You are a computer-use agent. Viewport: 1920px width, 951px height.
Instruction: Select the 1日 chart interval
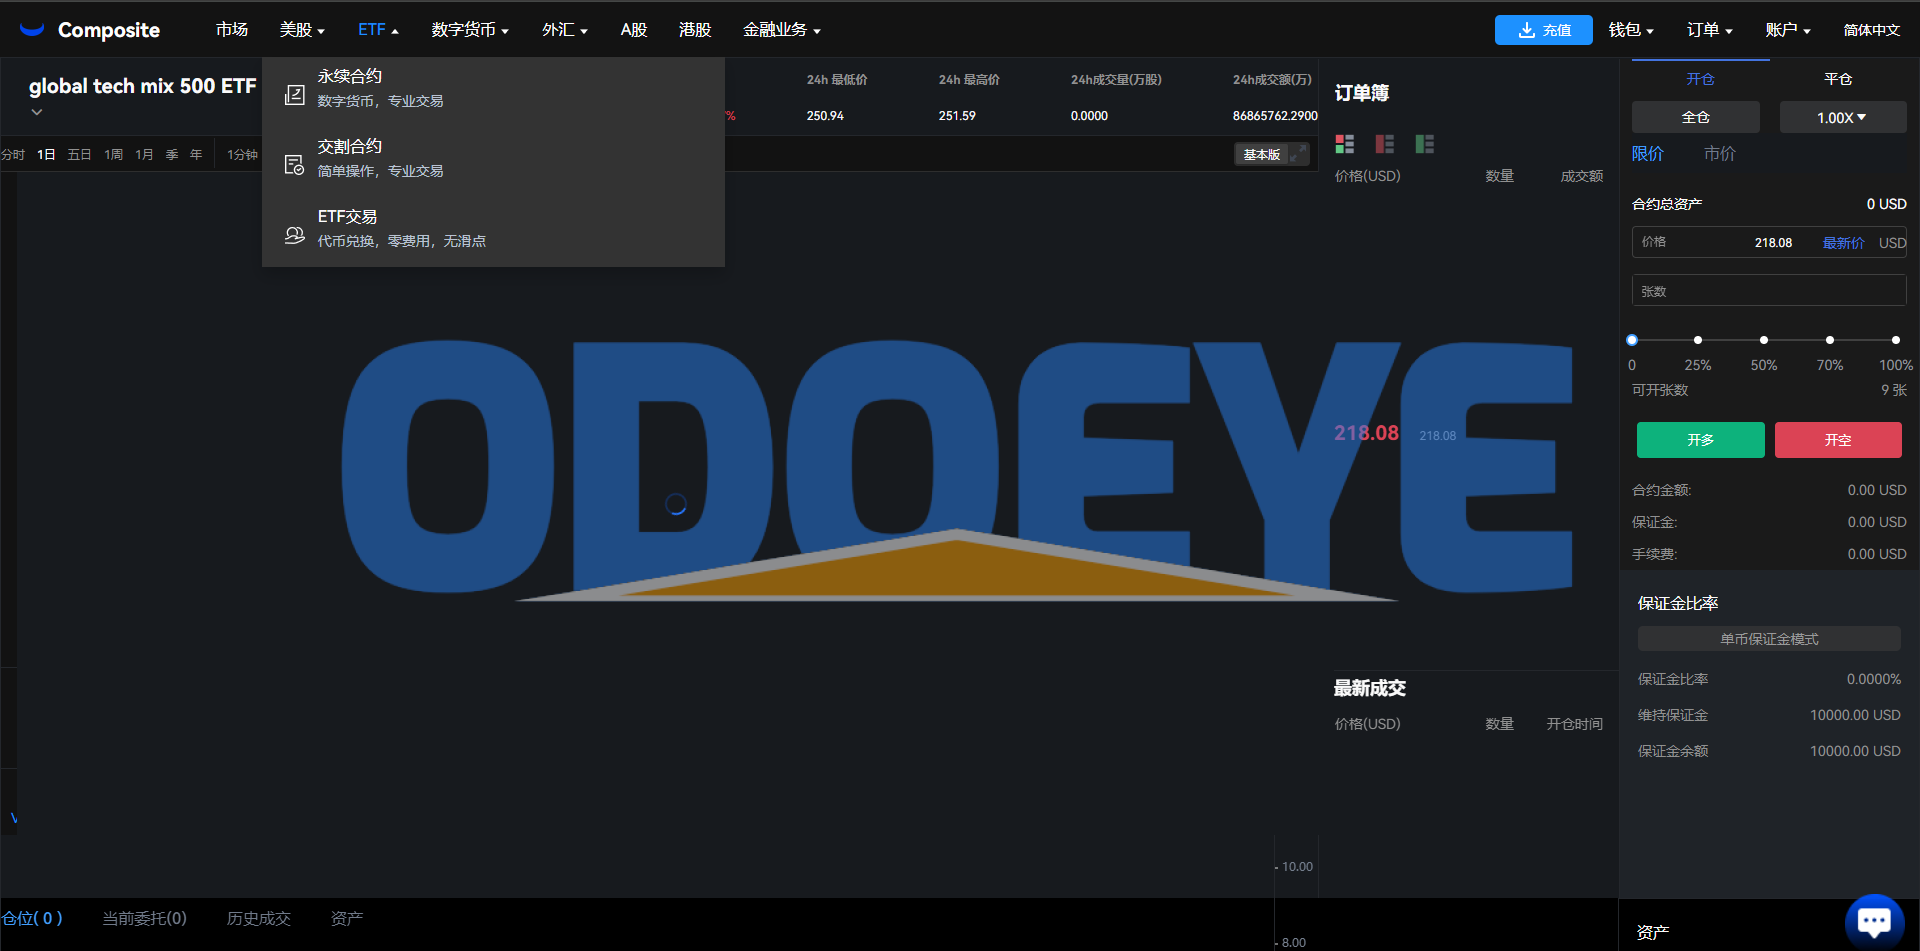tap(46, 154)
